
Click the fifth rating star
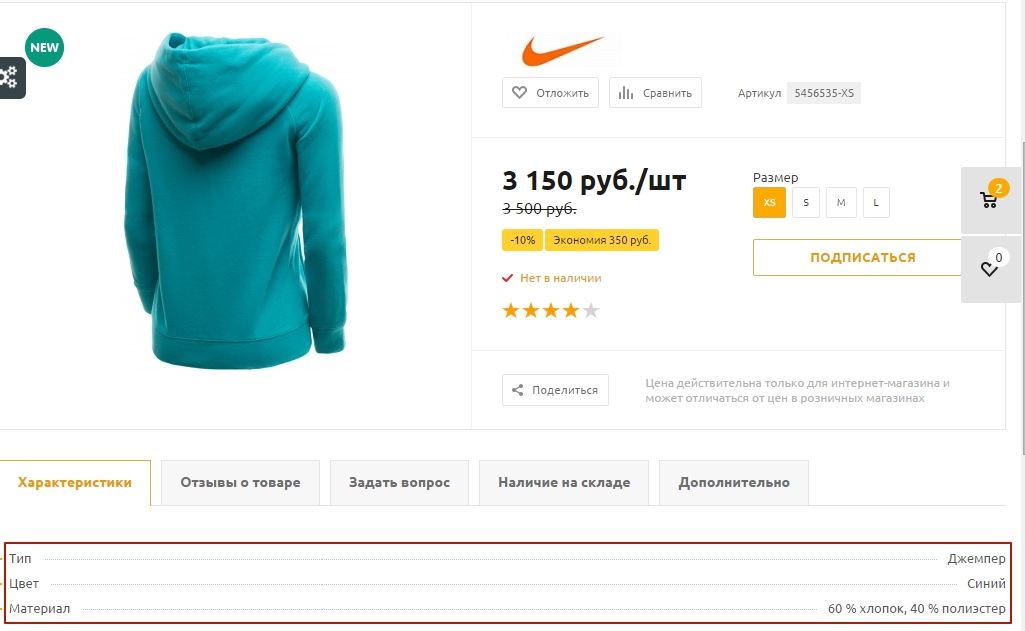tap(591, 310)
